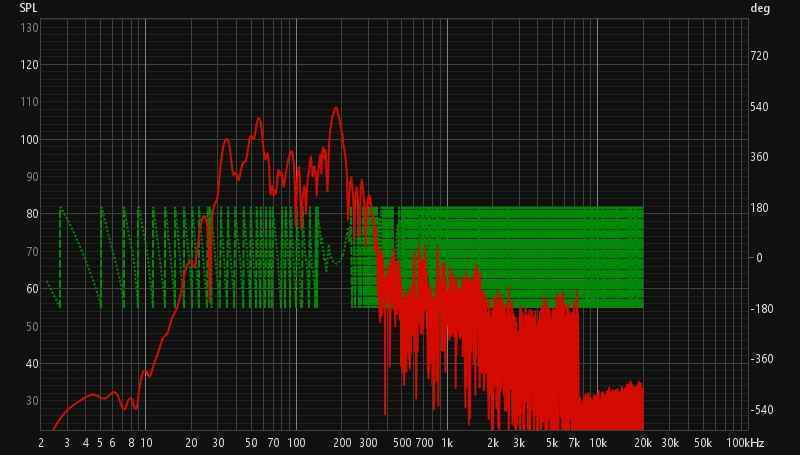Image resolution: width=800 pixels, height=455 pixels.
Task: Select the 1k frequency axis label
Action: 447,443
